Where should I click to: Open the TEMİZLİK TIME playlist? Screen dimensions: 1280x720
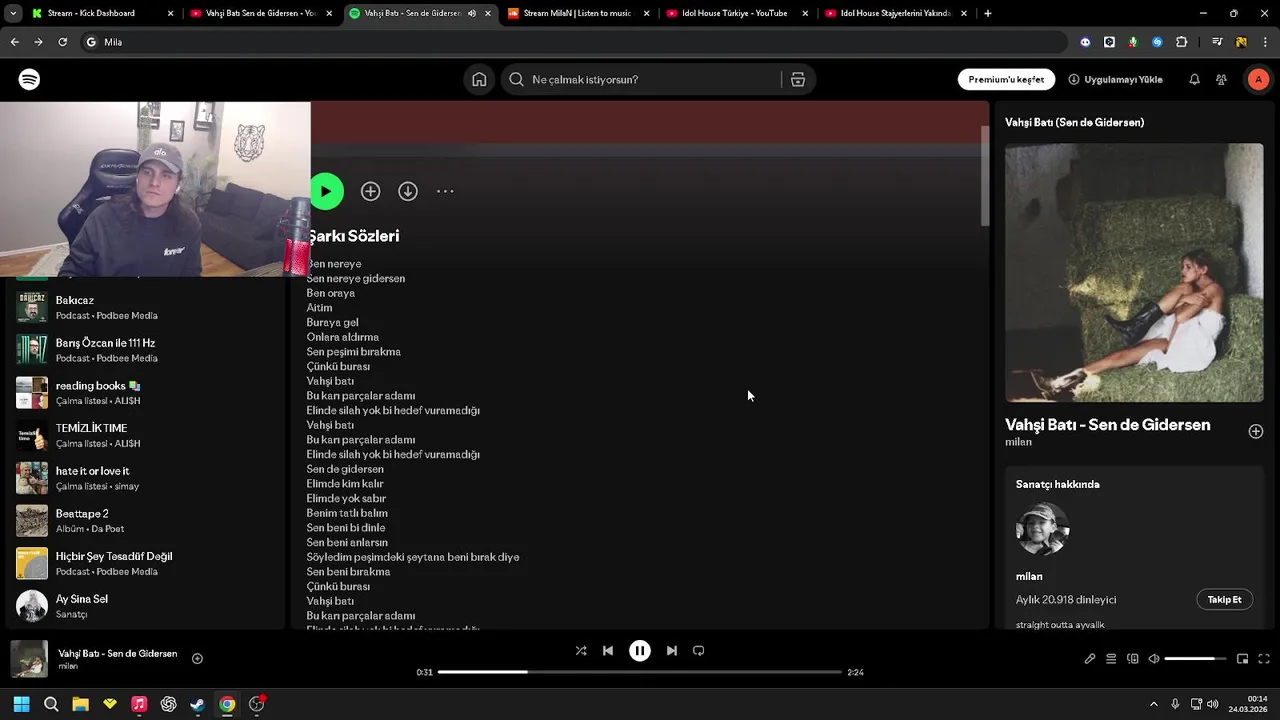143,435
